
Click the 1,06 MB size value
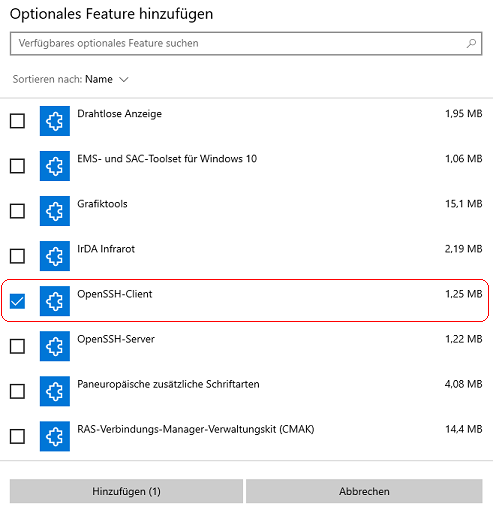pyautogui.click(x=464, y=159)
